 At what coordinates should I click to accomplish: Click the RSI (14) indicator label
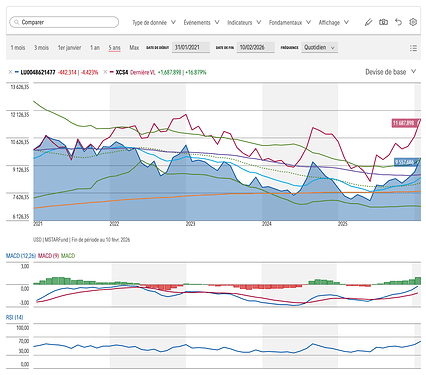(x=14, y=317)
